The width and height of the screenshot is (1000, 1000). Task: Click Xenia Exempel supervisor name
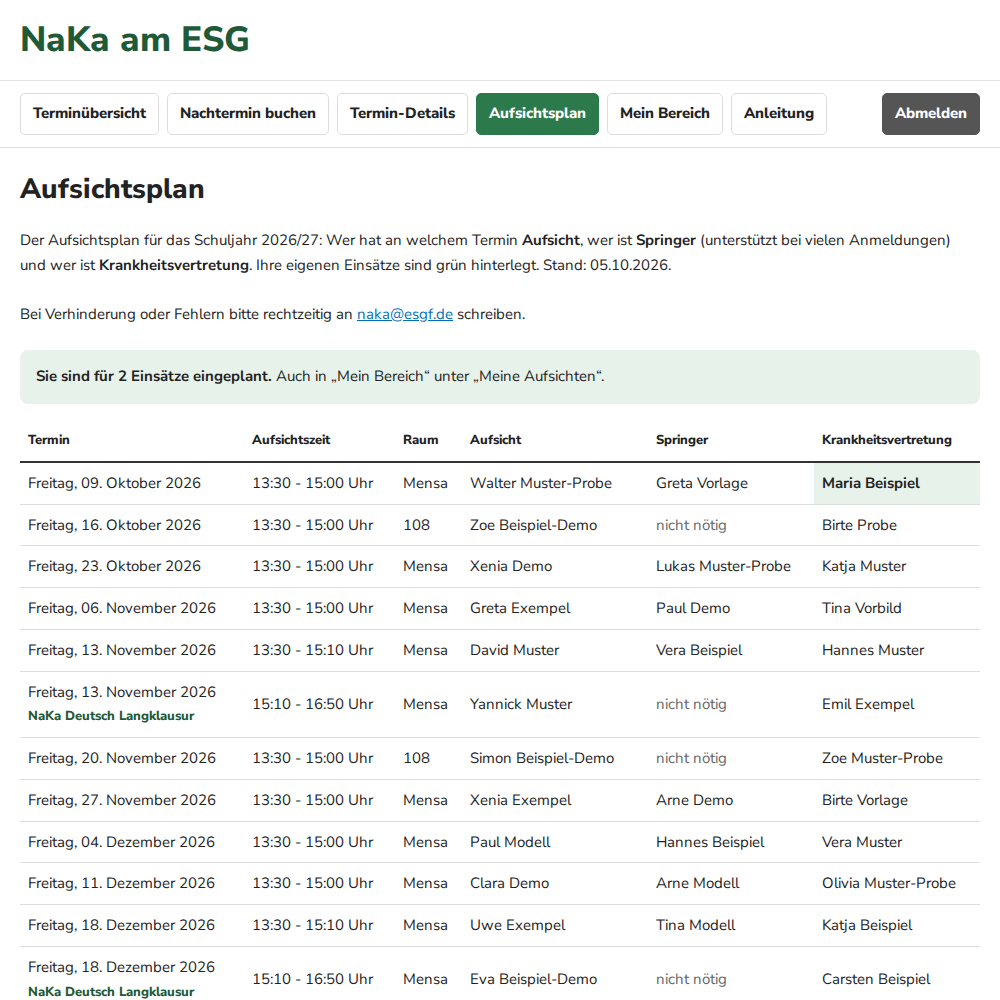tap(520, 800)
